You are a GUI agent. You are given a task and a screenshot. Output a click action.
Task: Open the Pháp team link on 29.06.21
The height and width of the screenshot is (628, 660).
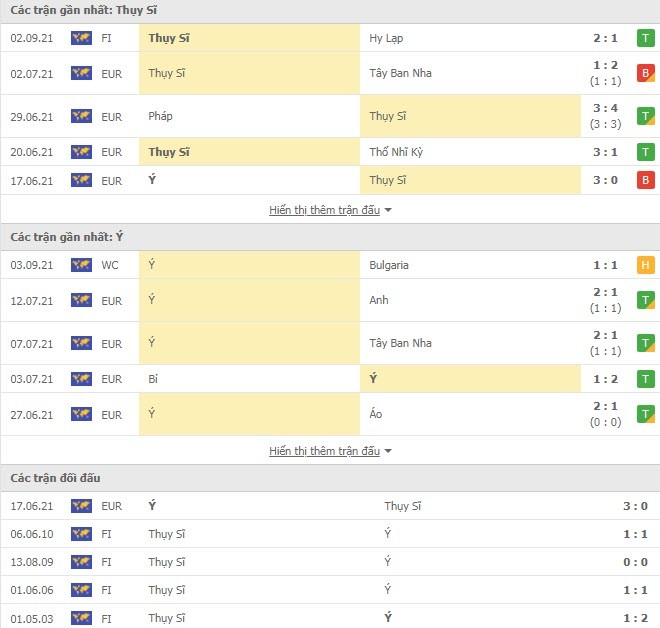(x=160, y=116)
